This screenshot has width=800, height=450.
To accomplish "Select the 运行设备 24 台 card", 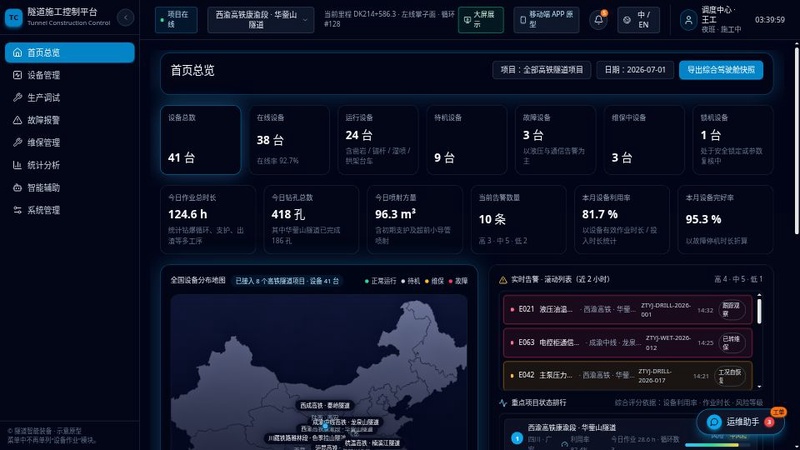I will [x=378, y=140].
